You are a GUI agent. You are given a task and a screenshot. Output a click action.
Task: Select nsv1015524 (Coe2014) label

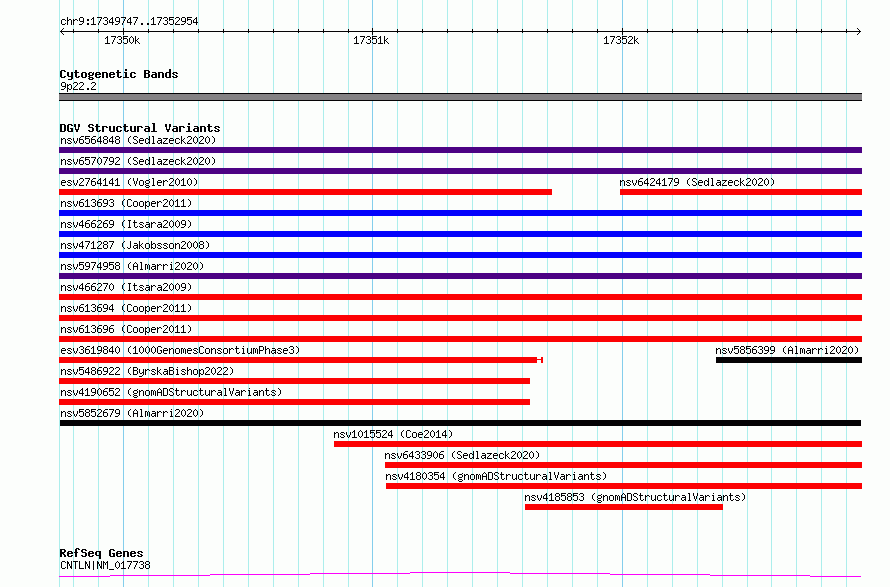pos(393,434)
